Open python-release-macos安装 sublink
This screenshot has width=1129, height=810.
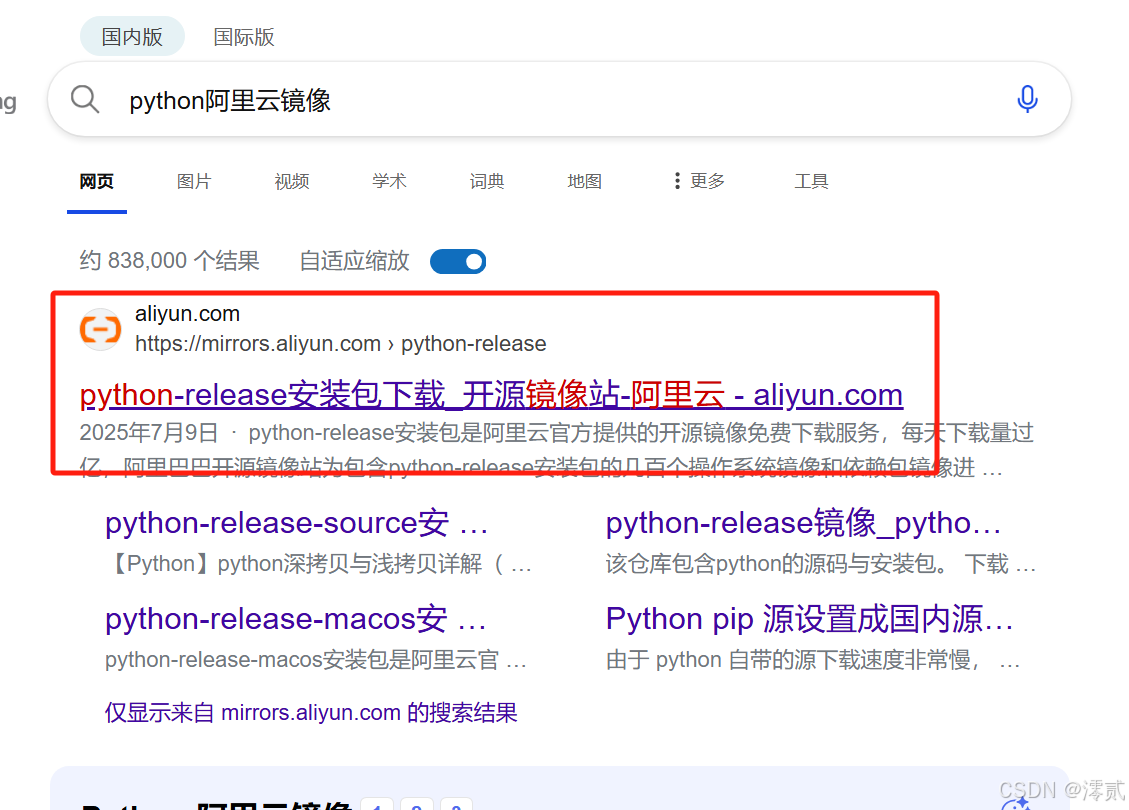(296, 618)
